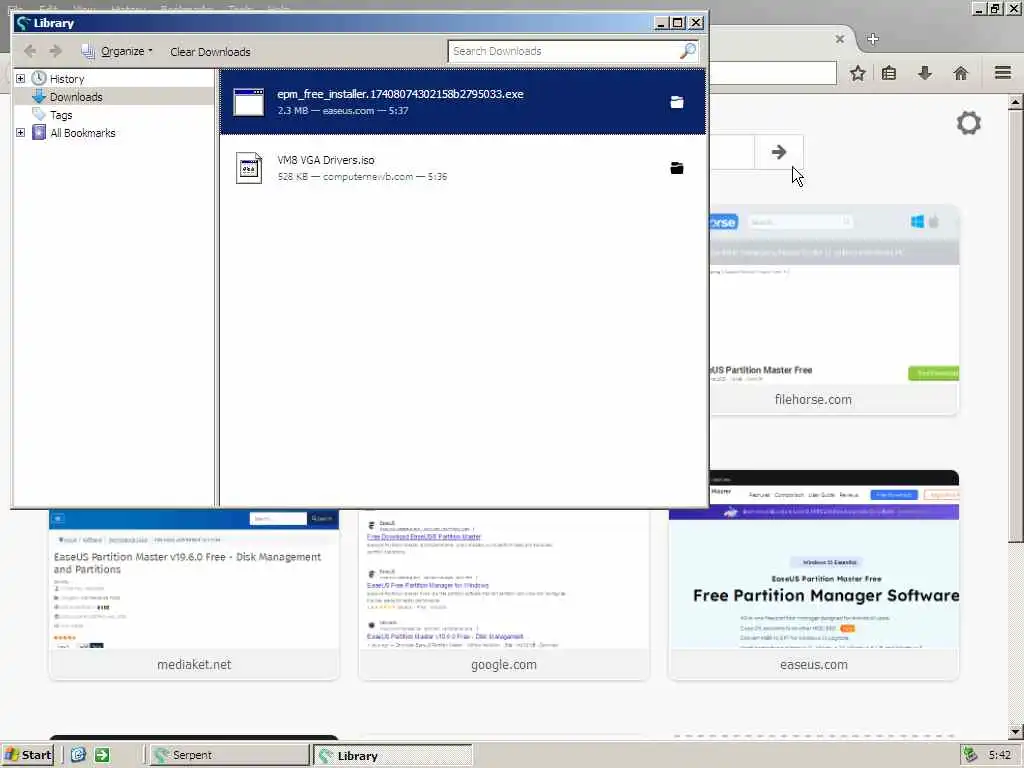Click the Library taskbar button

392,756
